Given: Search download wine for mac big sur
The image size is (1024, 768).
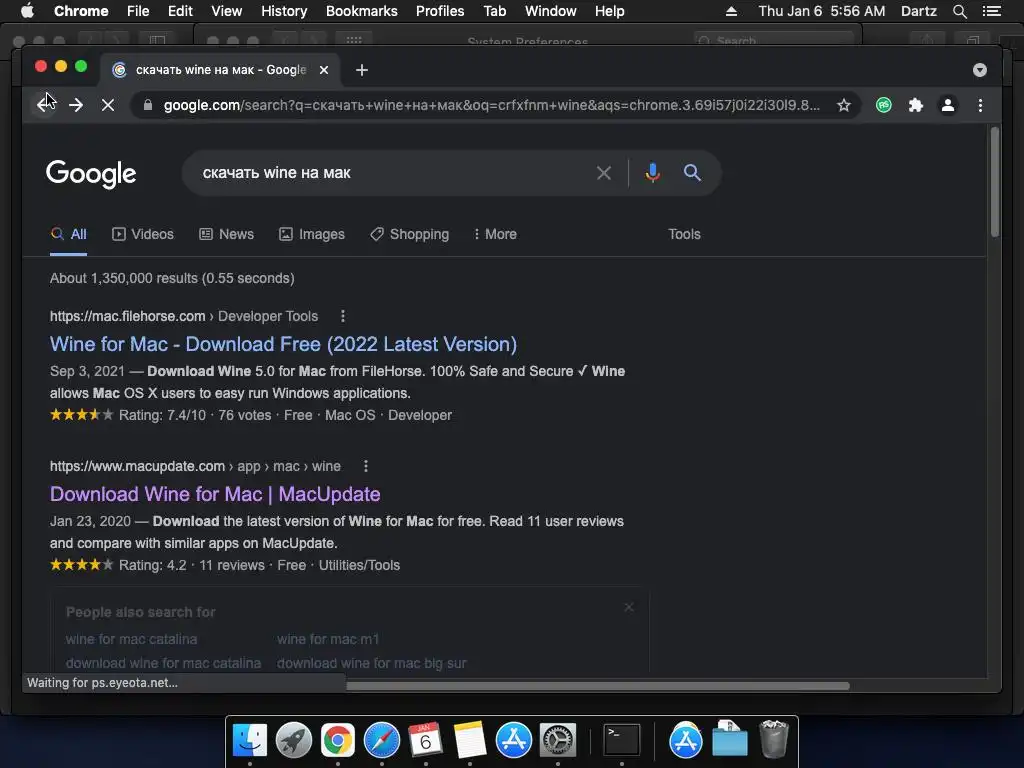Looking at the screenshot, I should (x=372, y=664).
